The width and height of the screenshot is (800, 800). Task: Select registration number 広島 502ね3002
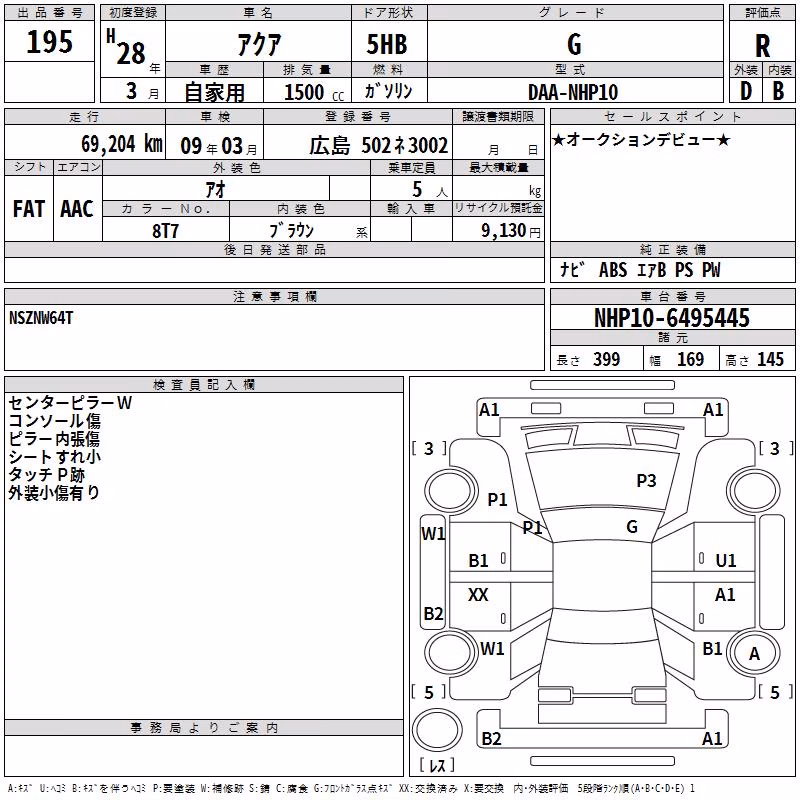click(x=379, y=146)
